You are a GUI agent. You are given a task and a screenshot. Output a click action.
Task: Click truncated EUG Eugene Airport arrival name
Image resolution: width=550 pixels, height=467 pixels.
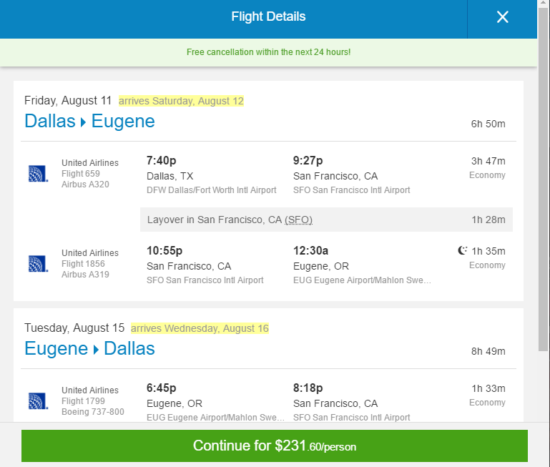(362, 280)
